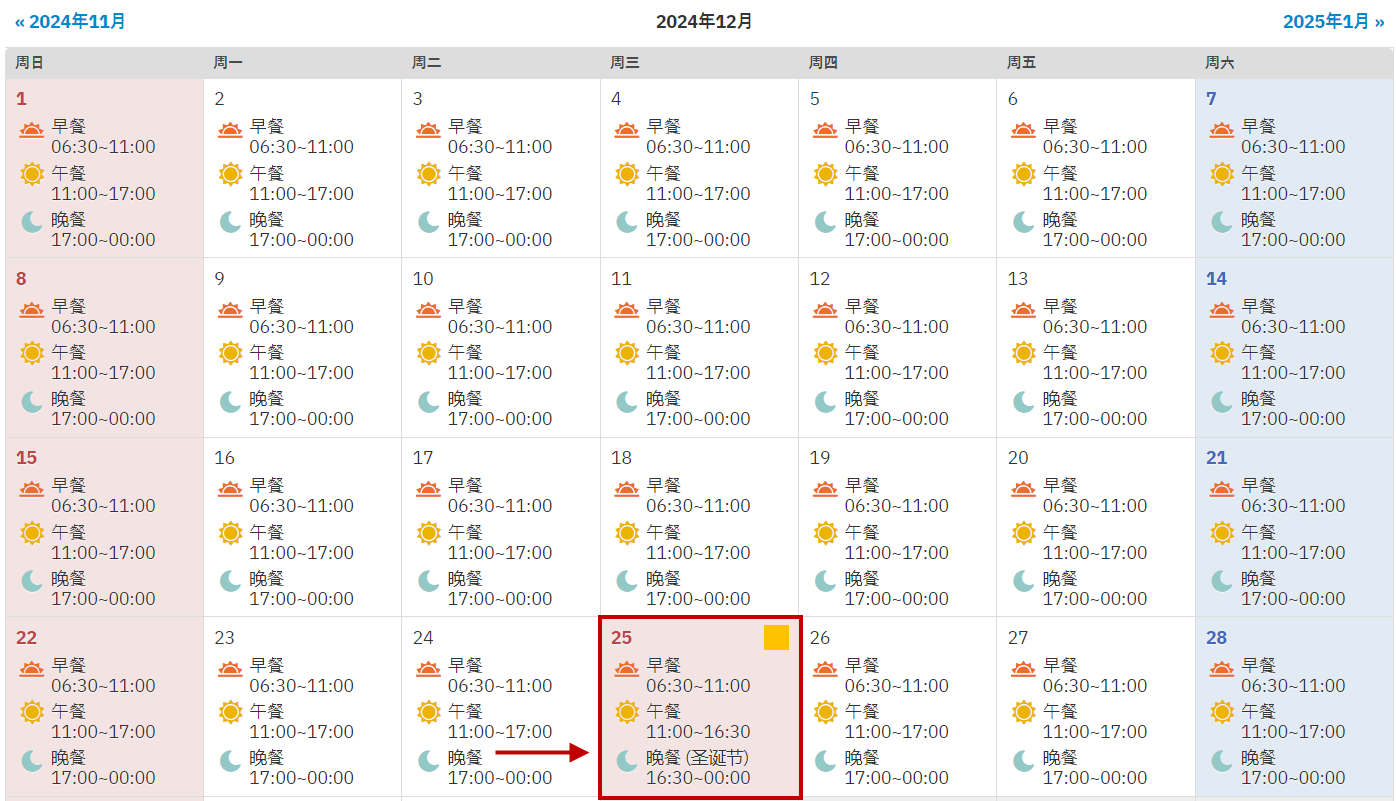The image size is (1396, 801).
Task: Click the 2024年12月 month title
Action: pos(704,21)
